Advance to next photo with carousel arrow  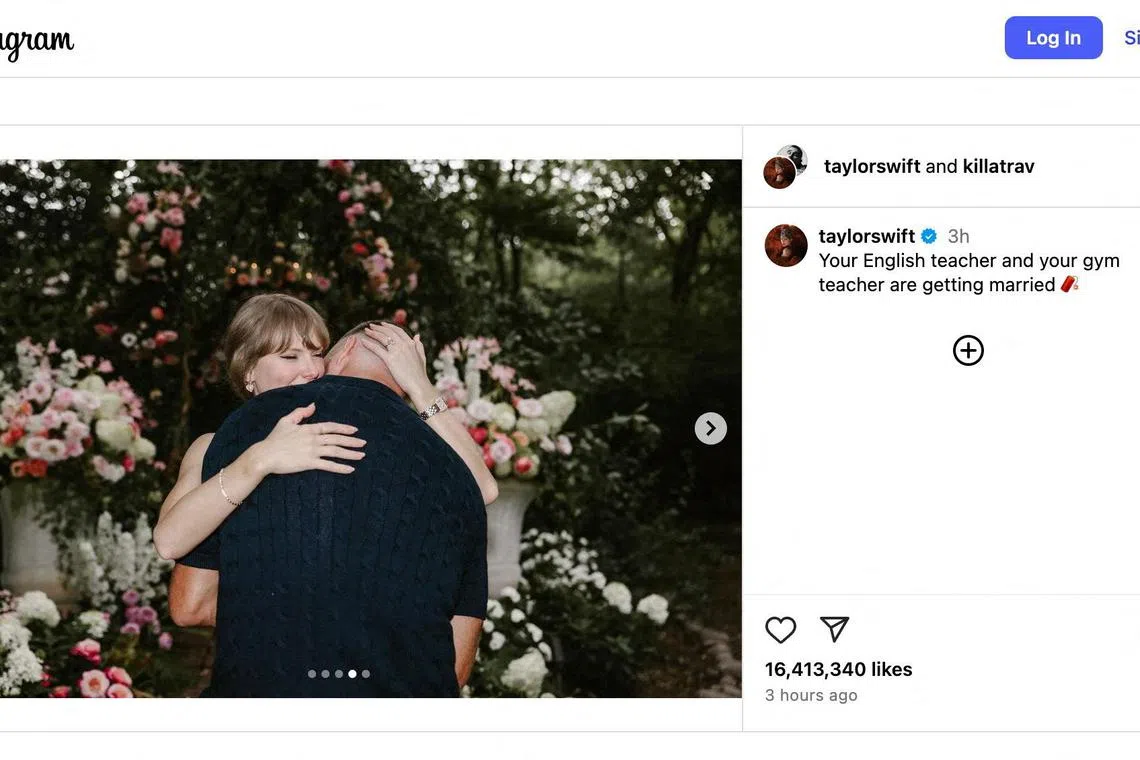[x=710, y=429]
